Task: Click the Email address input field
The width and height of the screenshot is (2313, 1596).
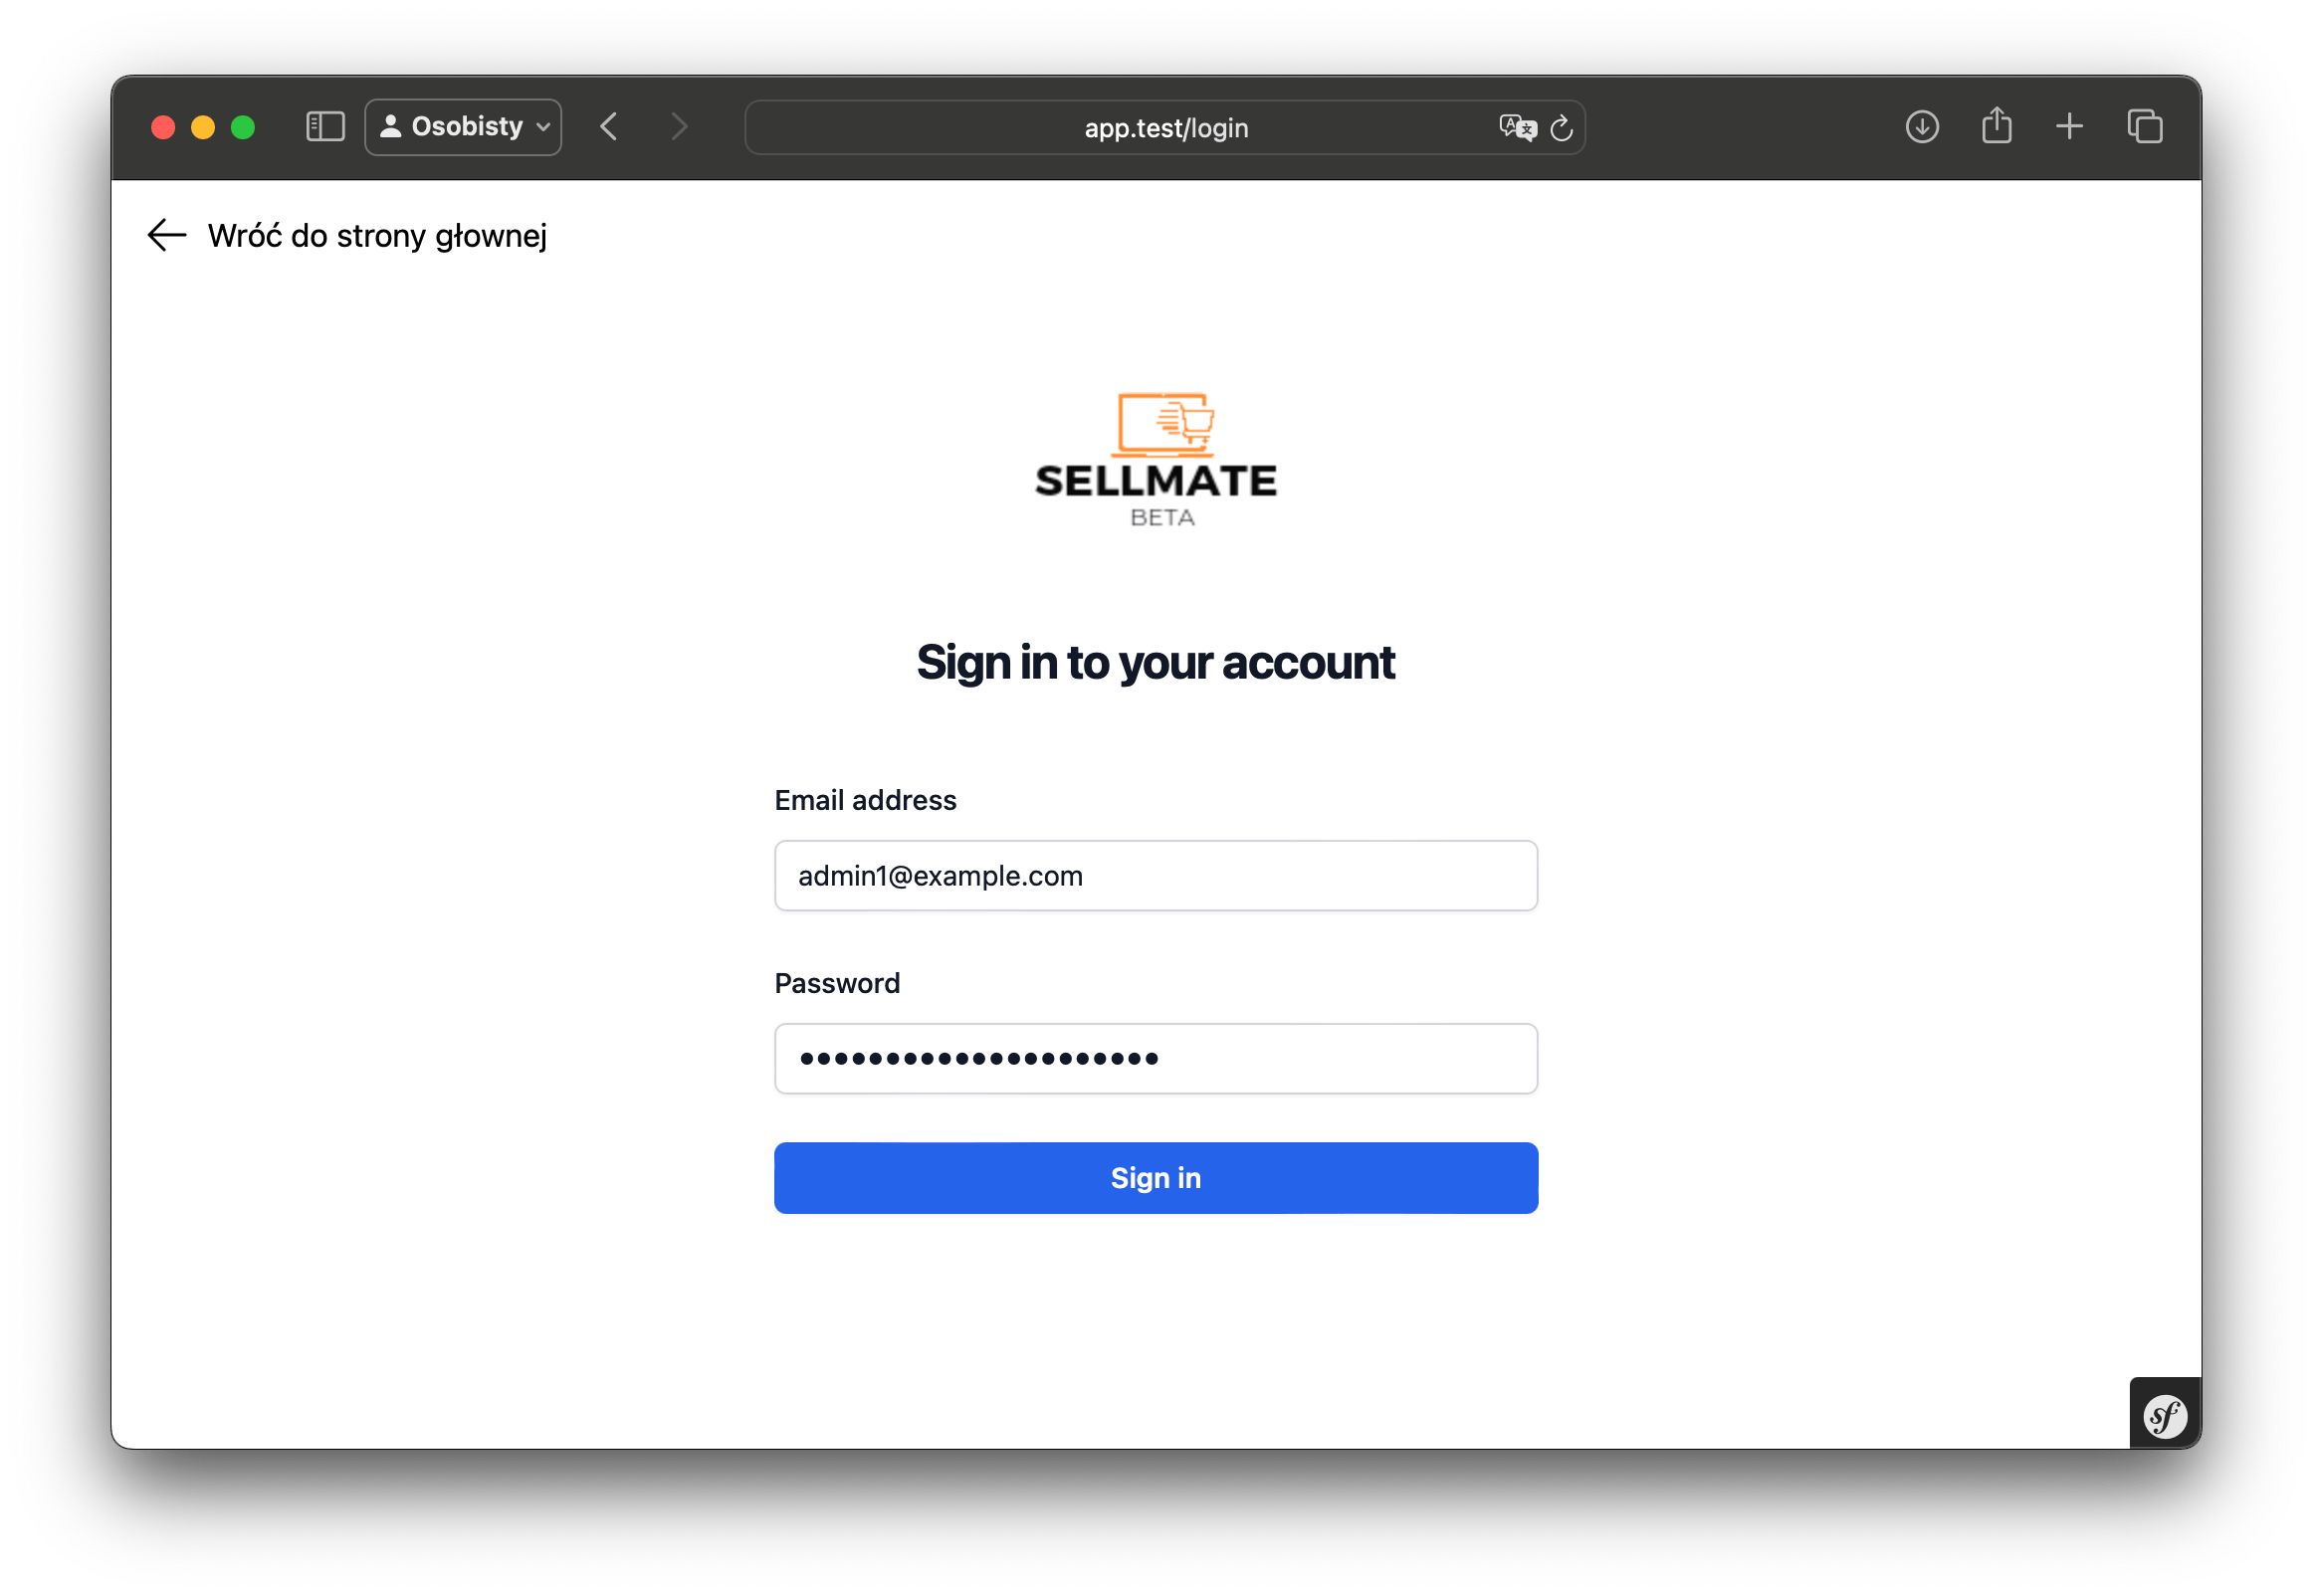Action: (1156, 876)
